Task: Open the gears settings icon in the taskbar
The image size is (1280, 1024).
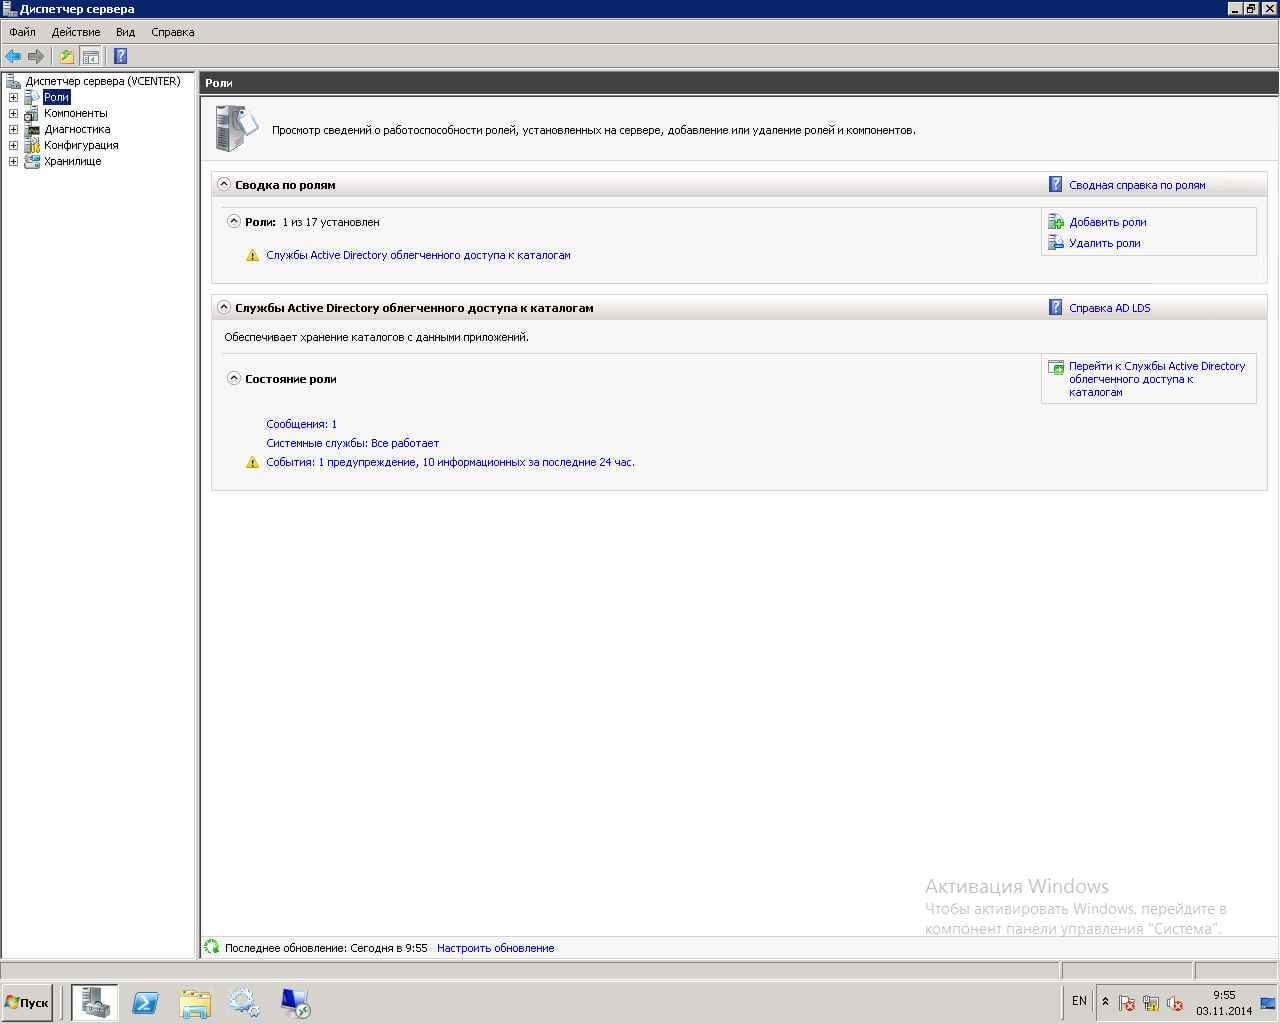Action: 244,1003
